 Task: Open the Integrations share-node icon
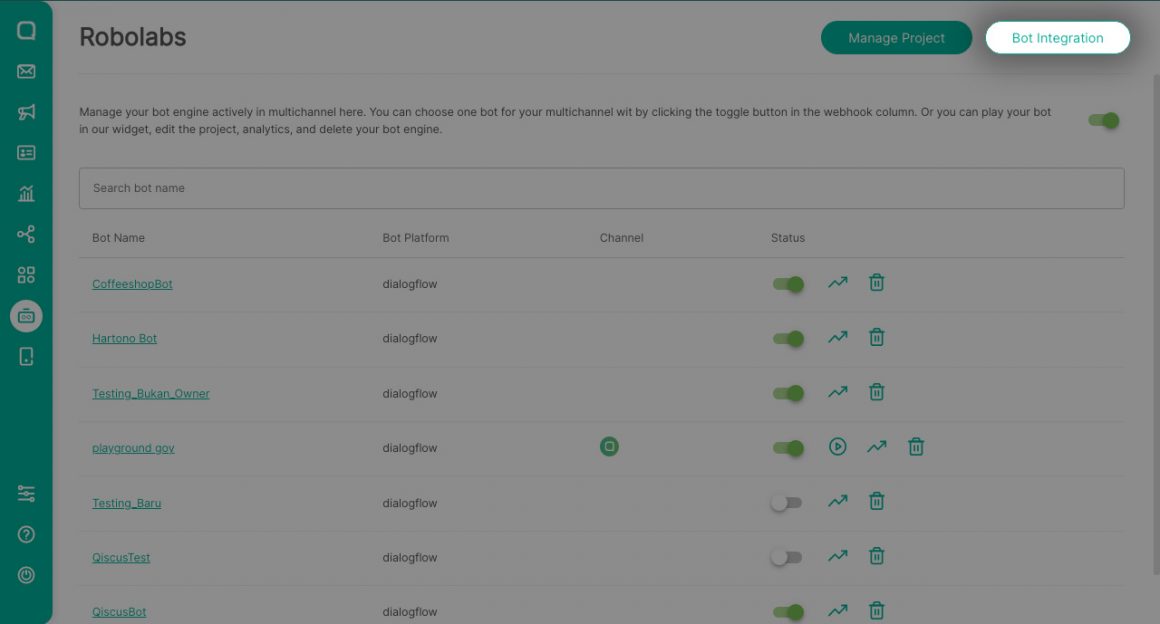[x=26, y=233]
